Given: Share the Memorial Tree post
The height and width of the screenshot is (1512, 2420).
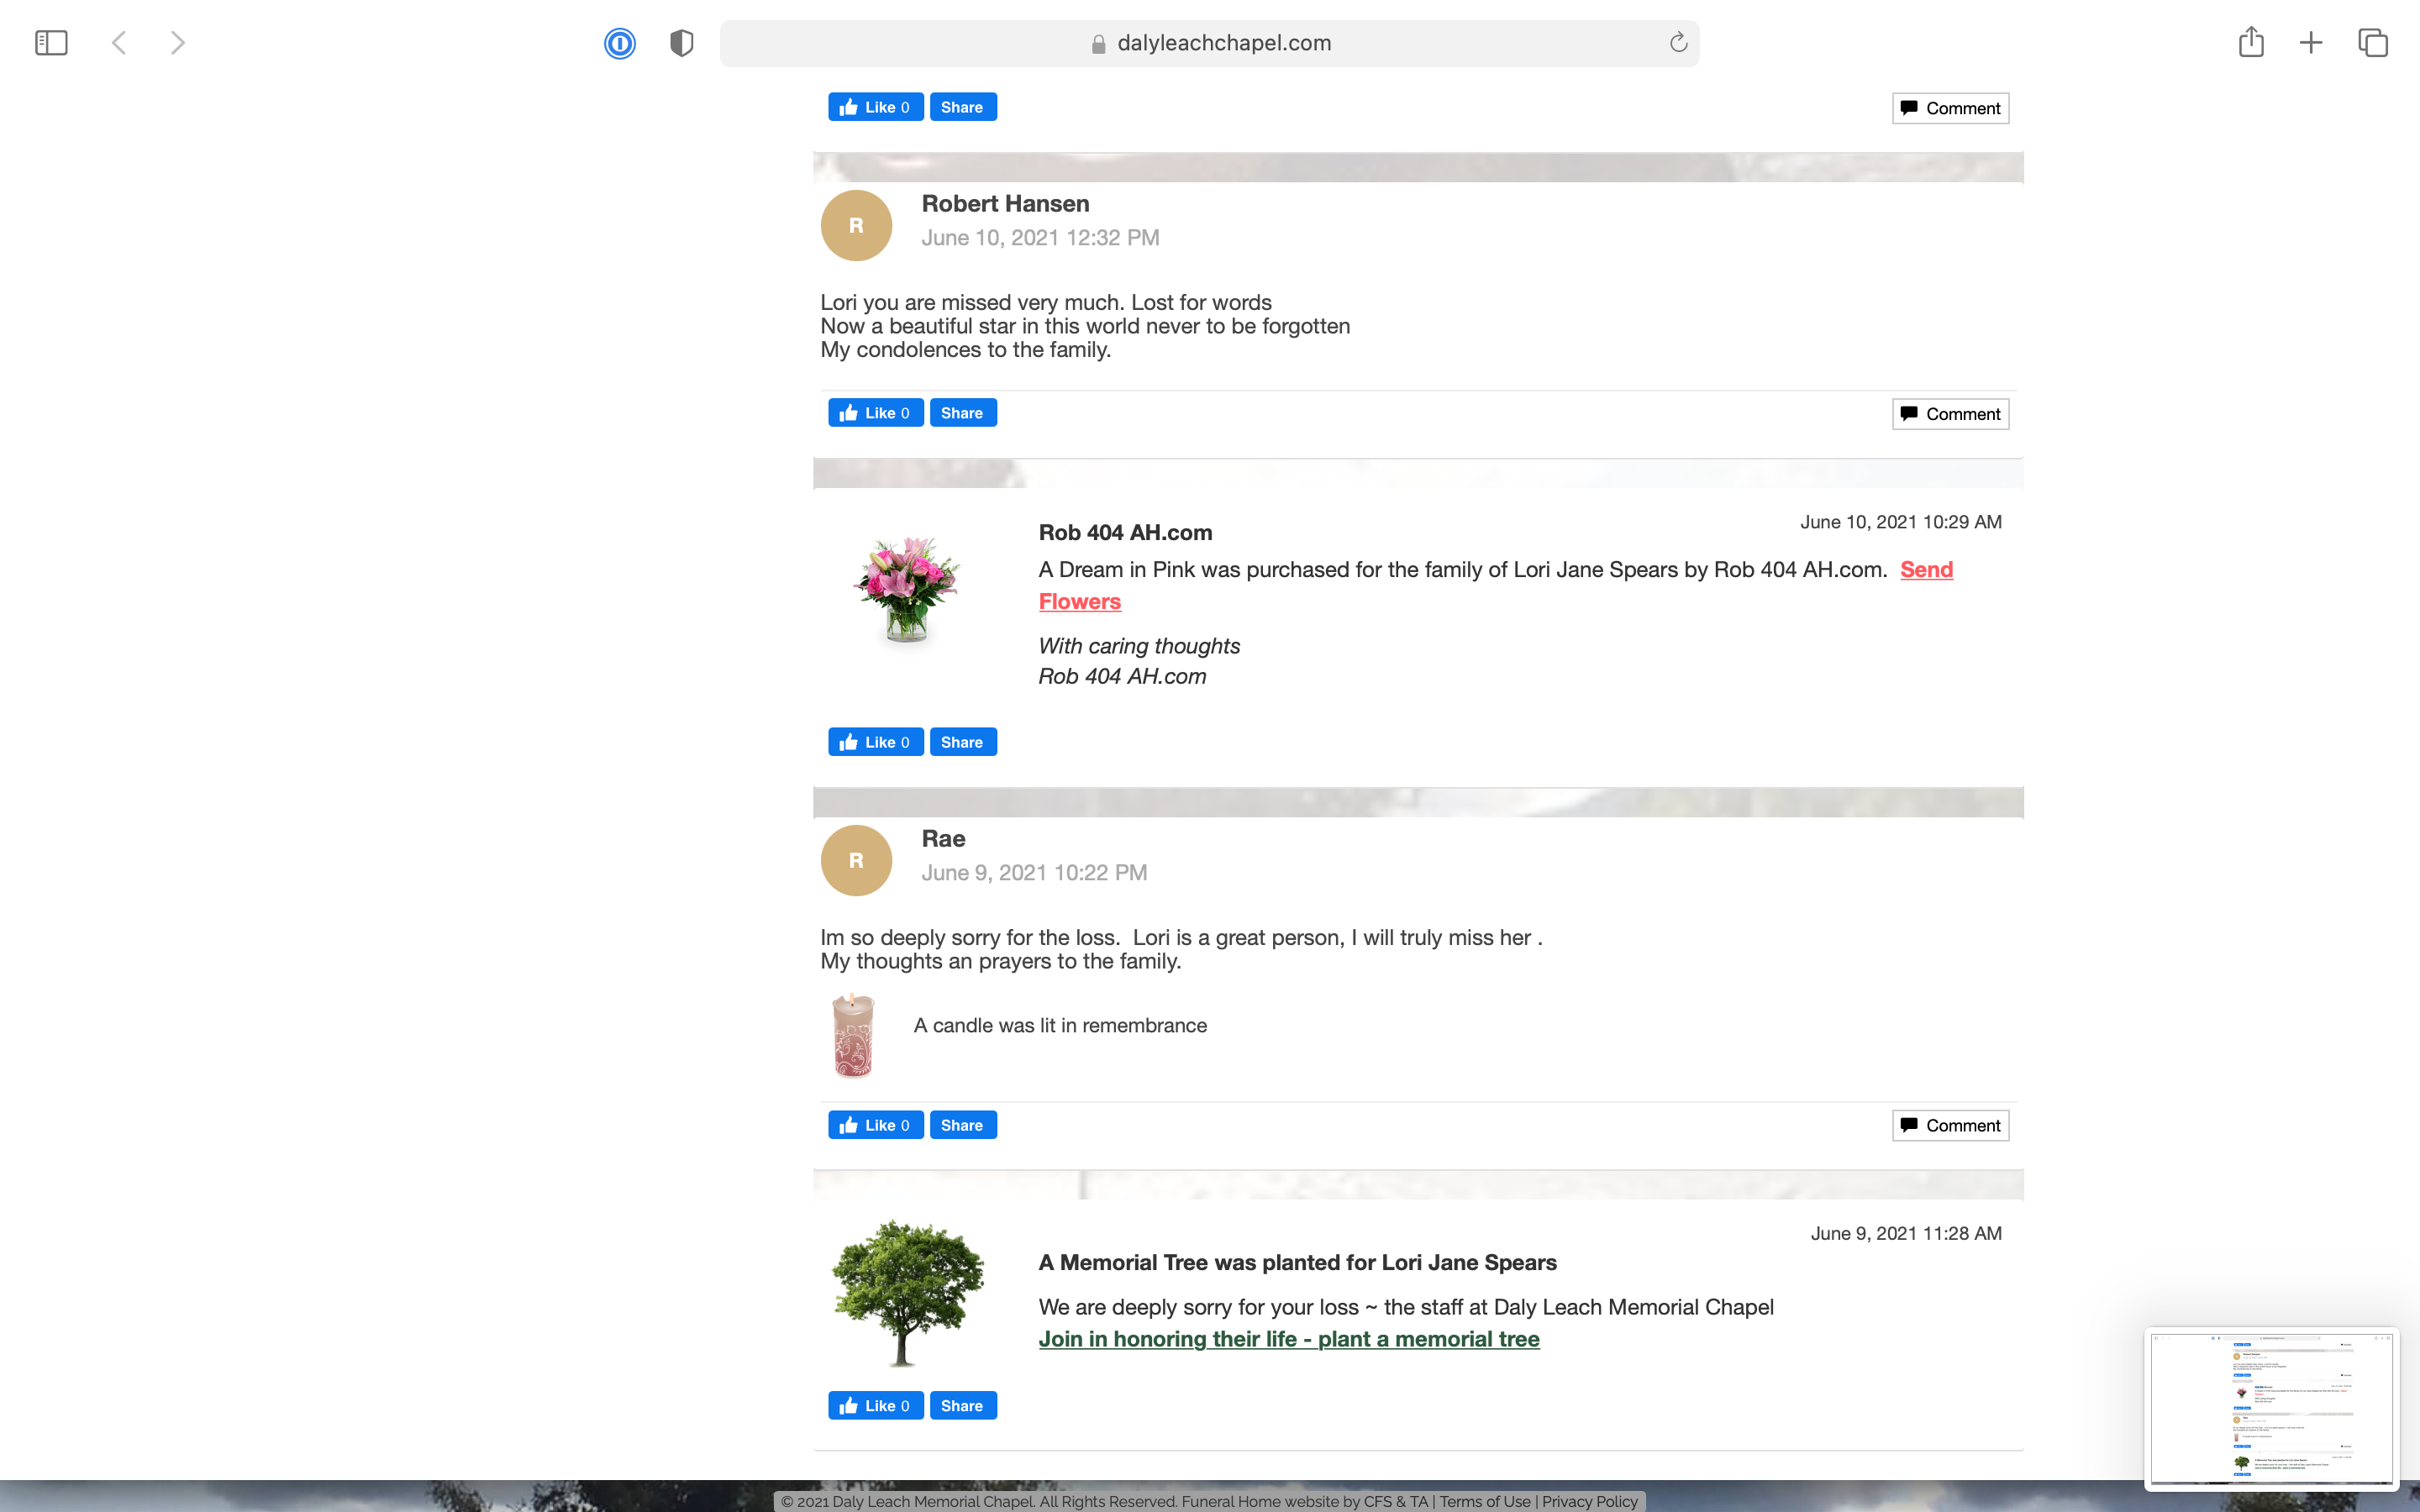Looking at the screenshot, I should click(962, 1405).
